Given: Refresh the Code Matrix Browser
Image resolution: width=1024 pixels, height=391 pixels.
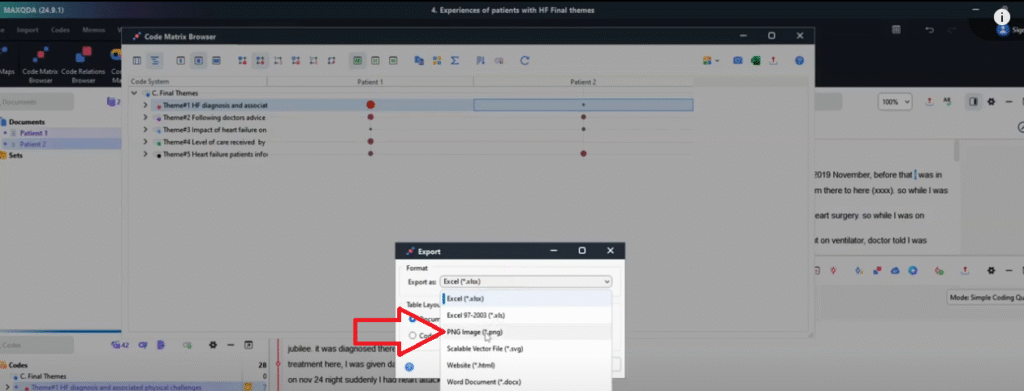Looking at the screenshot, I should pos(524,61).
